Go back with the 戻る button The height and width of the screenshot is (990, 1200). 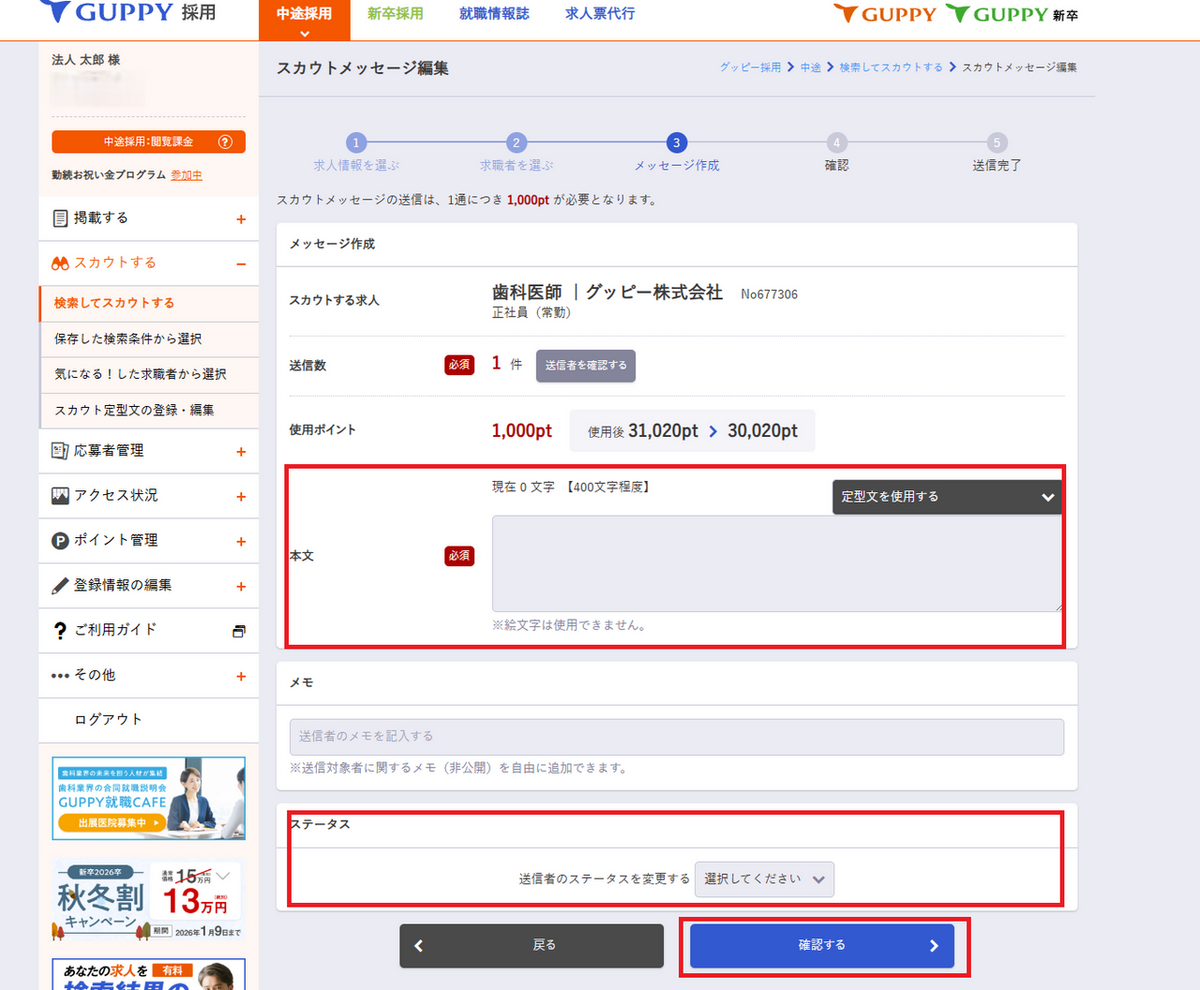pyautogui.click(x=531, y=945)
